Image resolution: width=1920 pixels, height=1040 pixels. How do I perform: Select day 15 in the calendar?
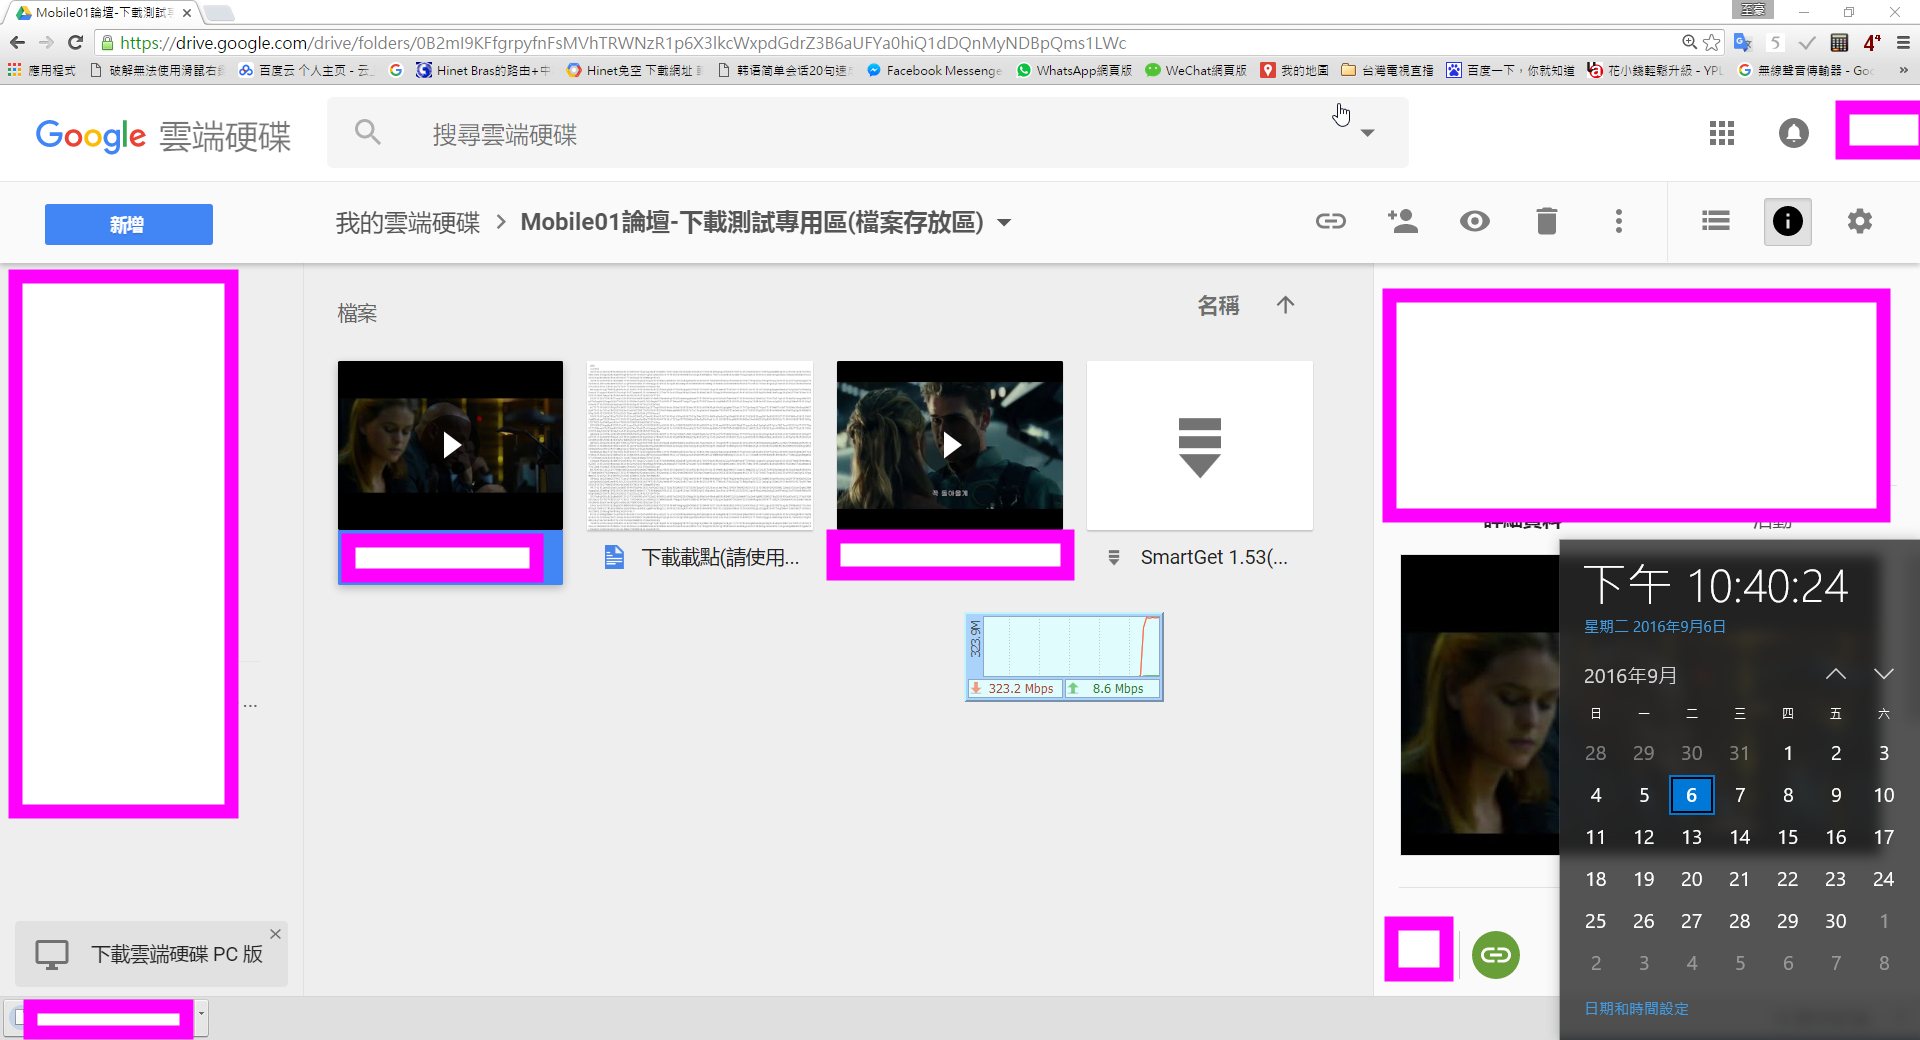point(1788,837)
